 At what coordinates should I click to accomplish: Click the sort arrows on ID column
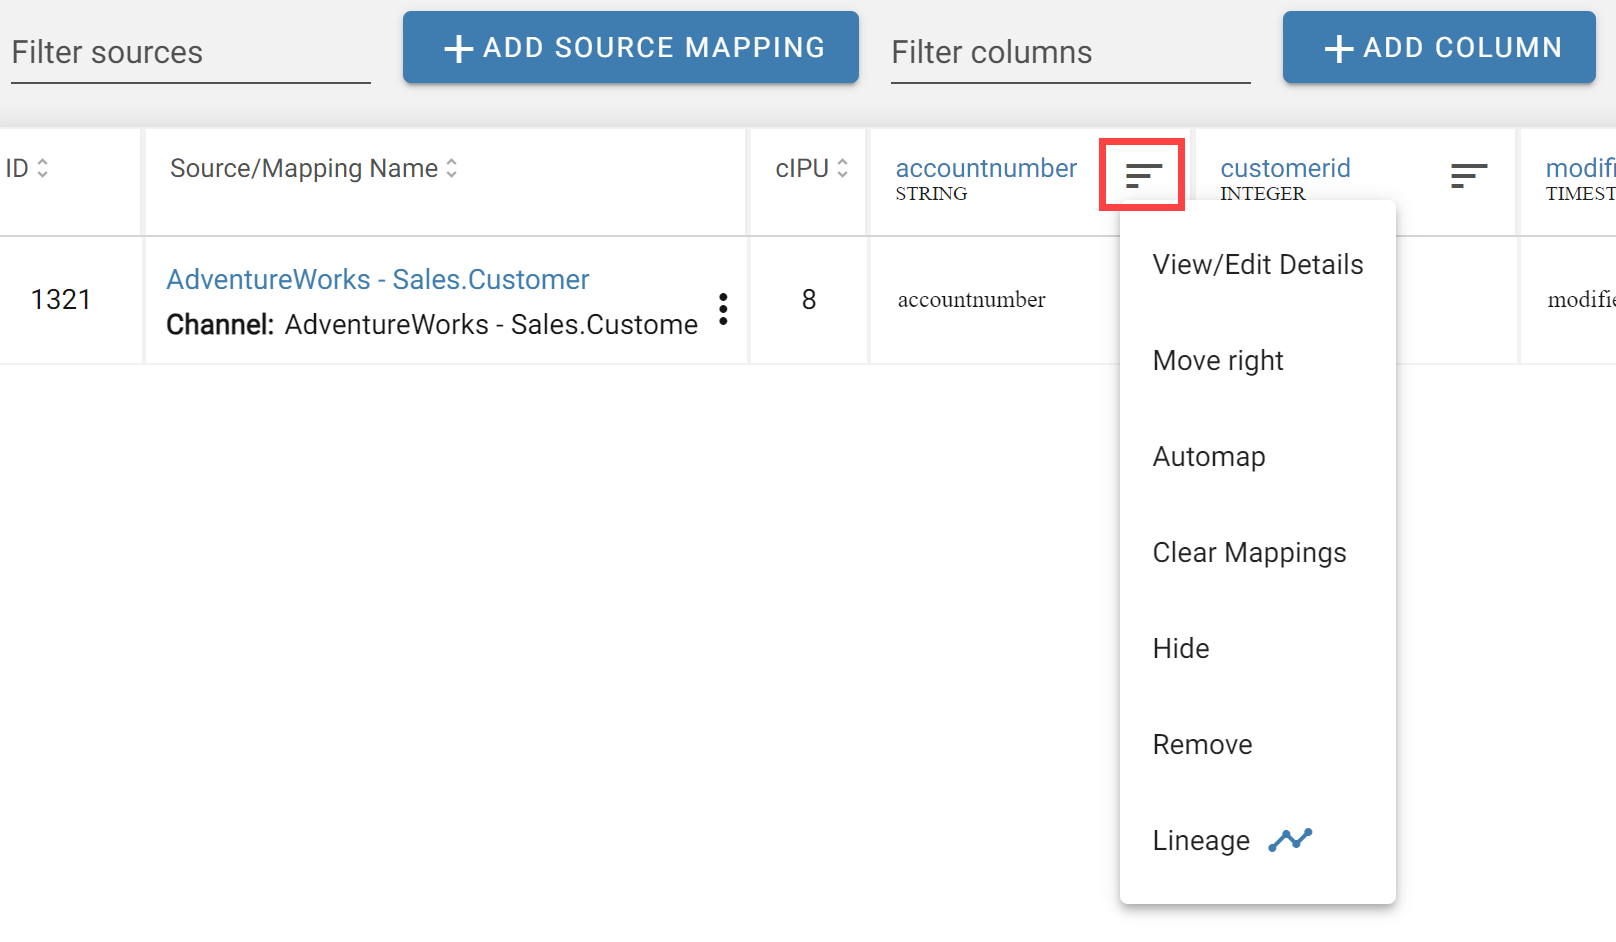43,168
